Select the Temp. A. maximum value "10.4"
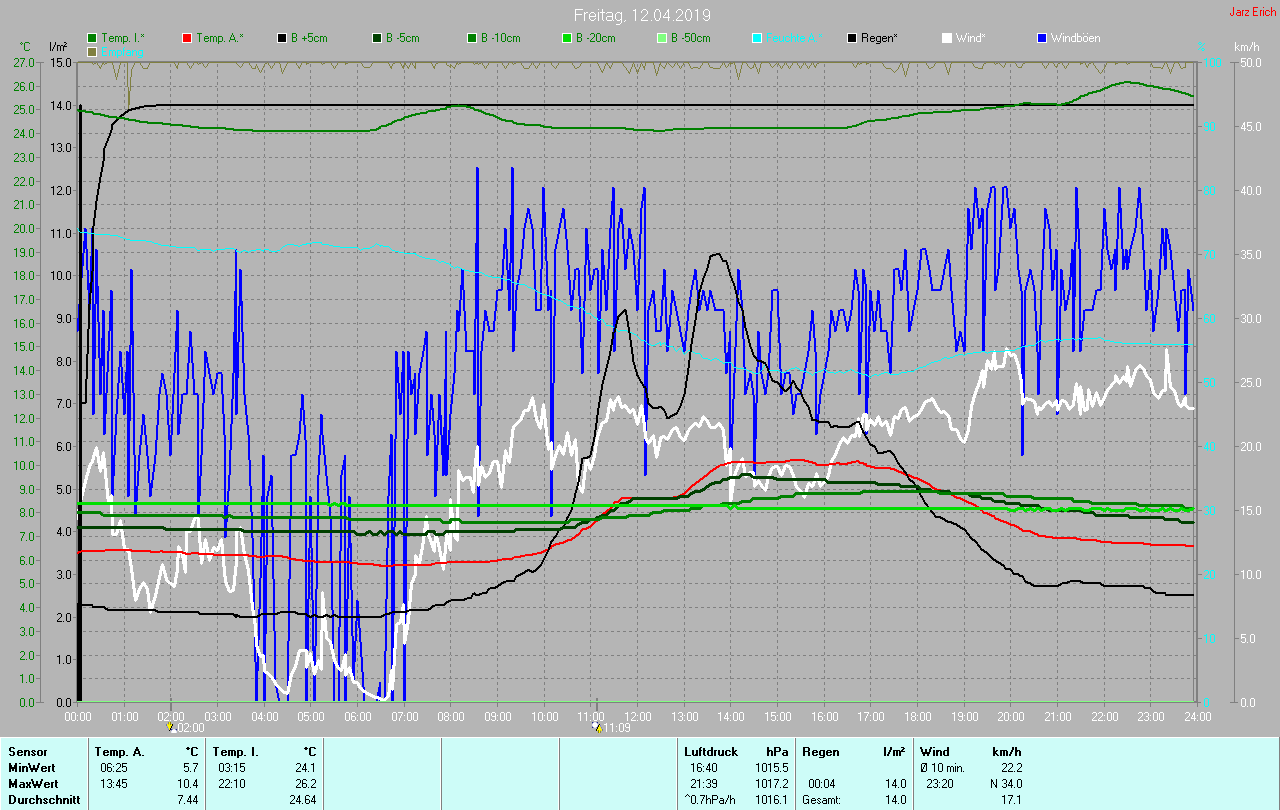1280x810 pixels. point(188,783)
